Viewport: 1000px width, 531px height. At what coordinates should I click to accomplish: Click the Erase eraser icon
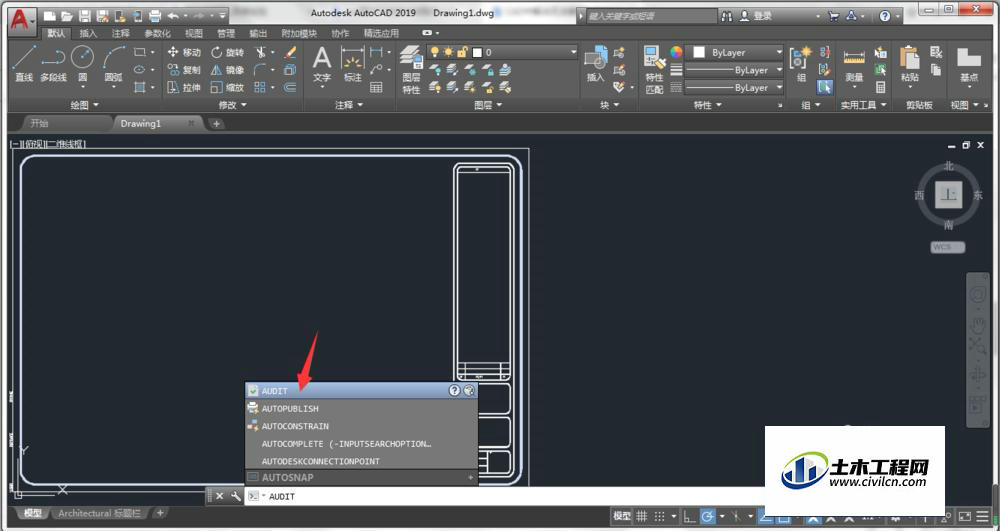click(290, 52)
